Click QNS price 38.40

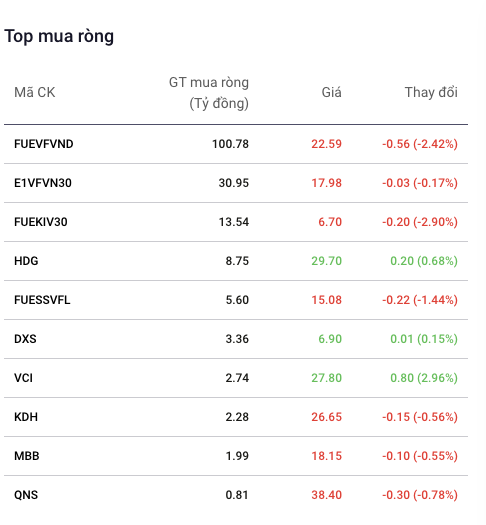(326, 495)
